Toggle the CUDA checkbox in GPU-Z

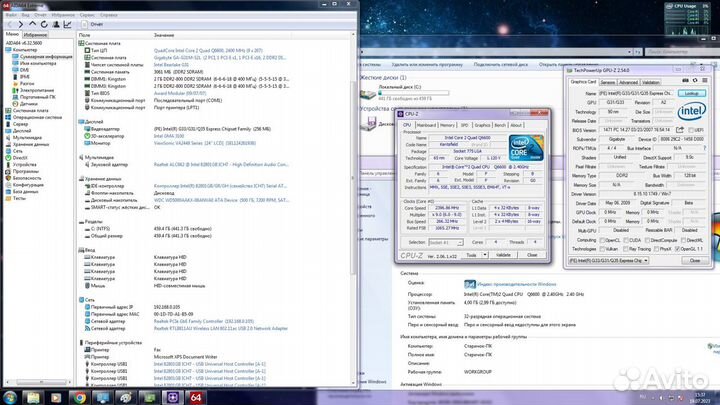(x=626, y=240)
